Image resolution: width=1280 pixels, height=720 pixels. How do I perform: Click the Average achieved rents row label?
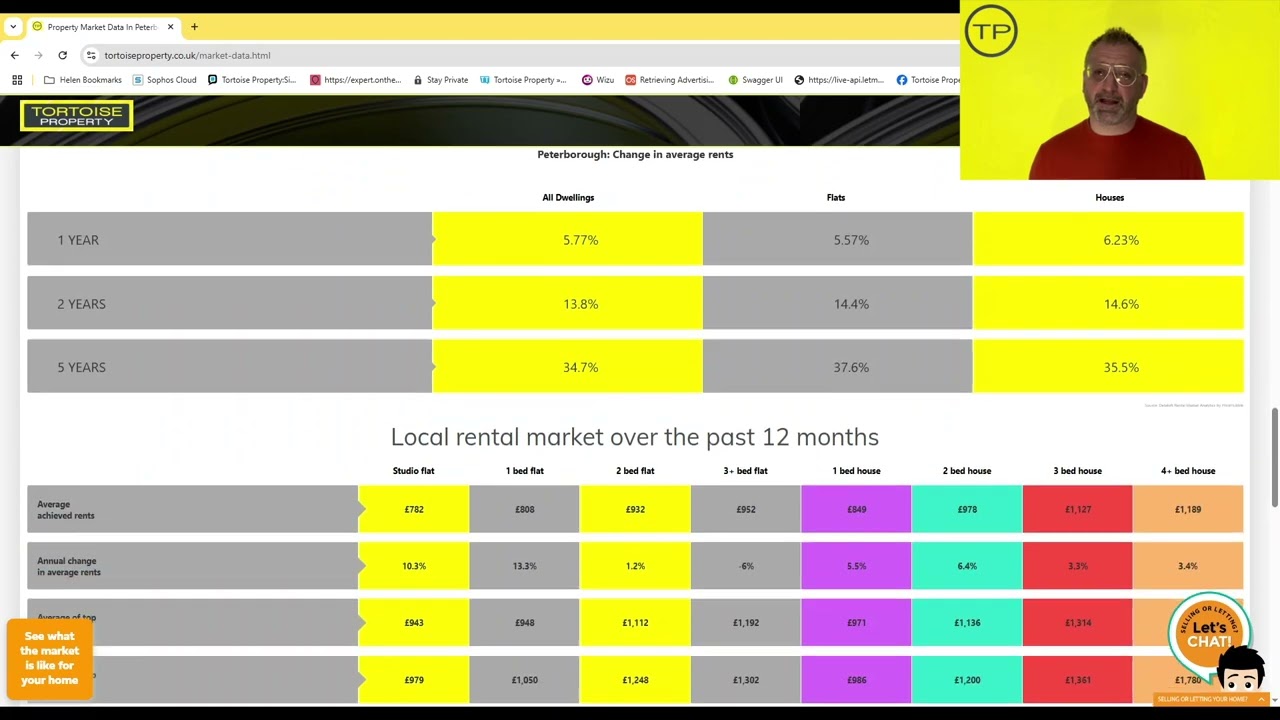65,510
